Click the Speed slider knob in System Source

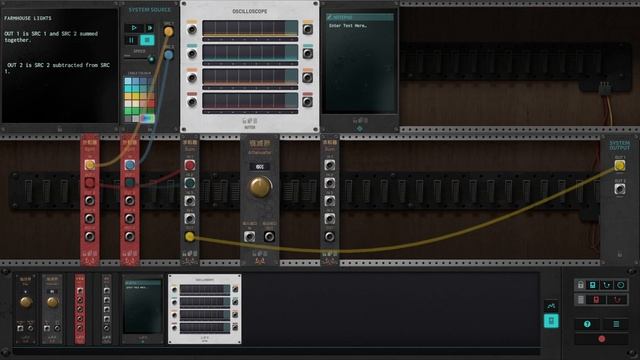click(151, 59)
